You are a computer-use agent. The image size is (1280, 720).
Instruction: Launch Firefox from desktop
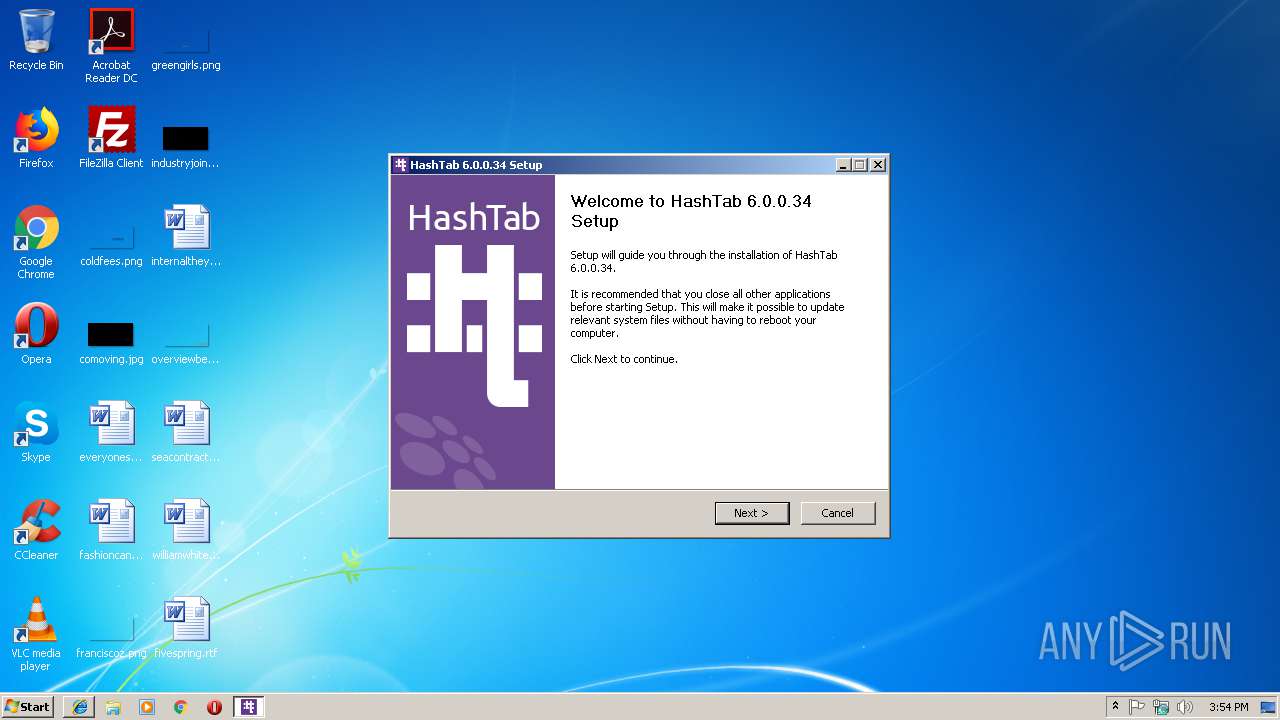pos(36,138)
